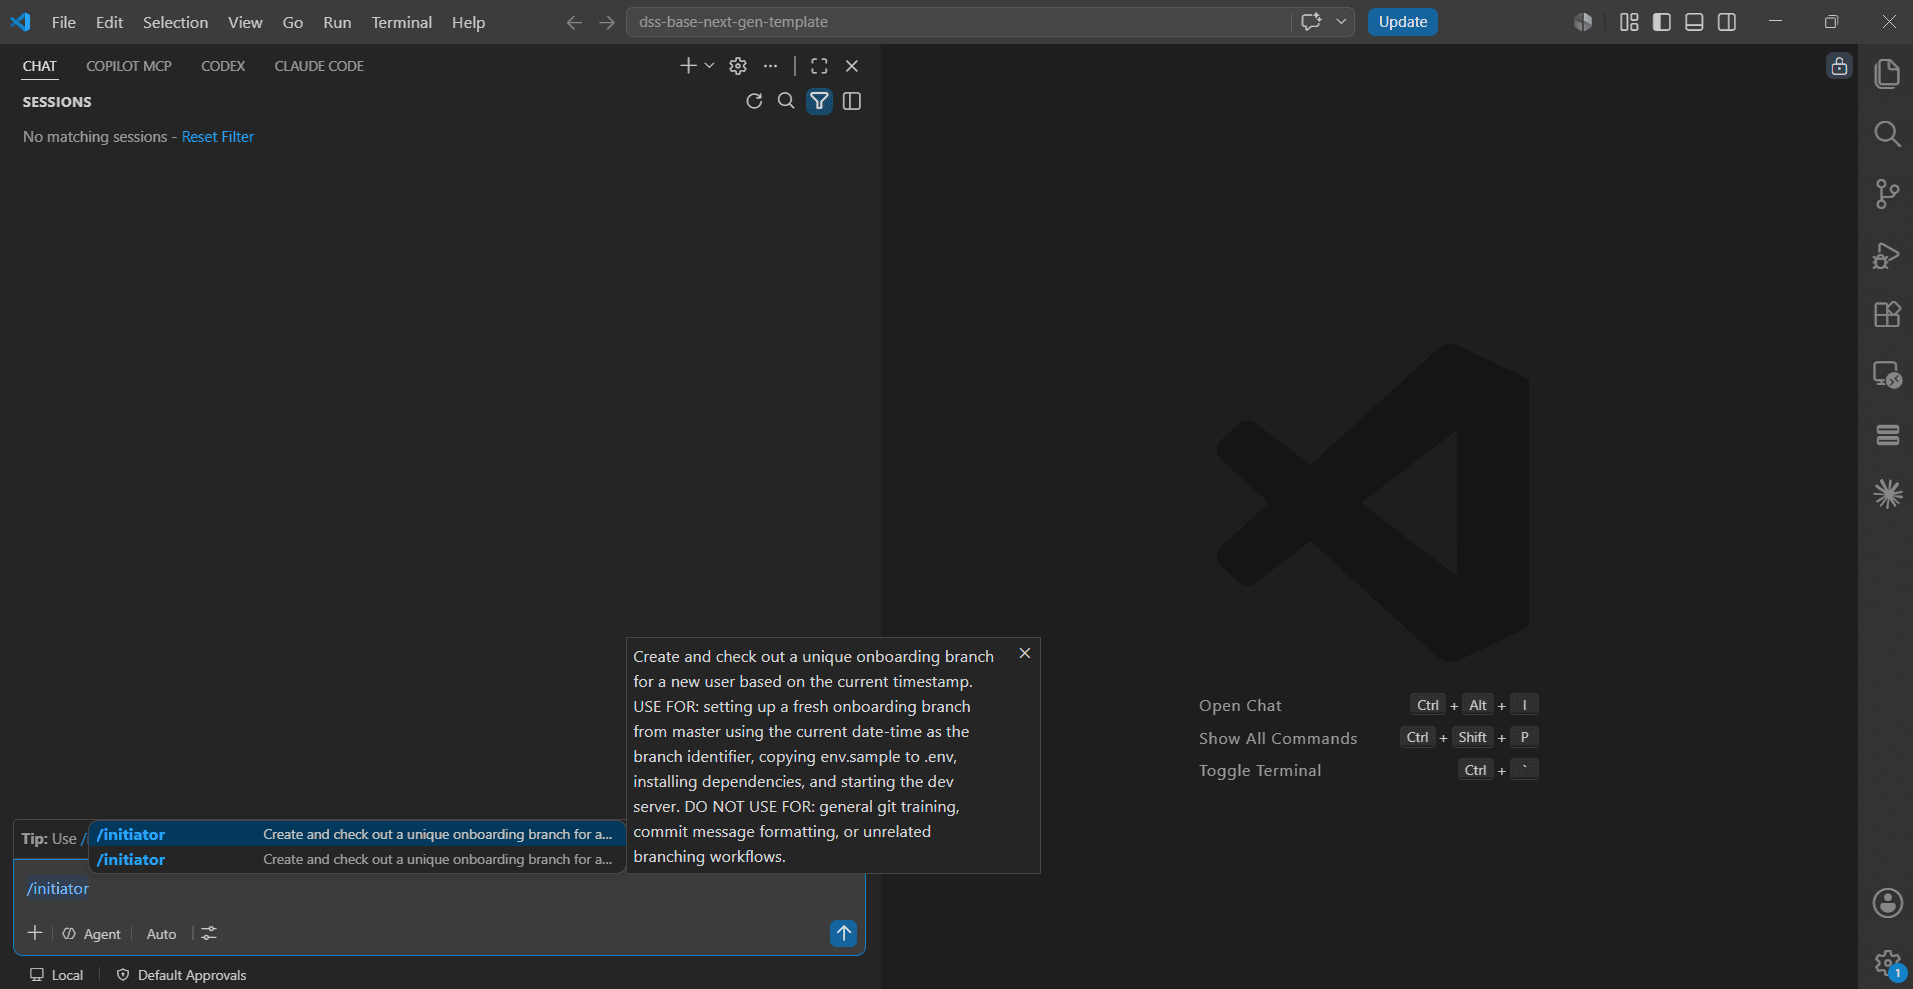Toggle Primary Side Bar visibility
This screenshot has height=989, width=1913.
[x=1662, y=22]
